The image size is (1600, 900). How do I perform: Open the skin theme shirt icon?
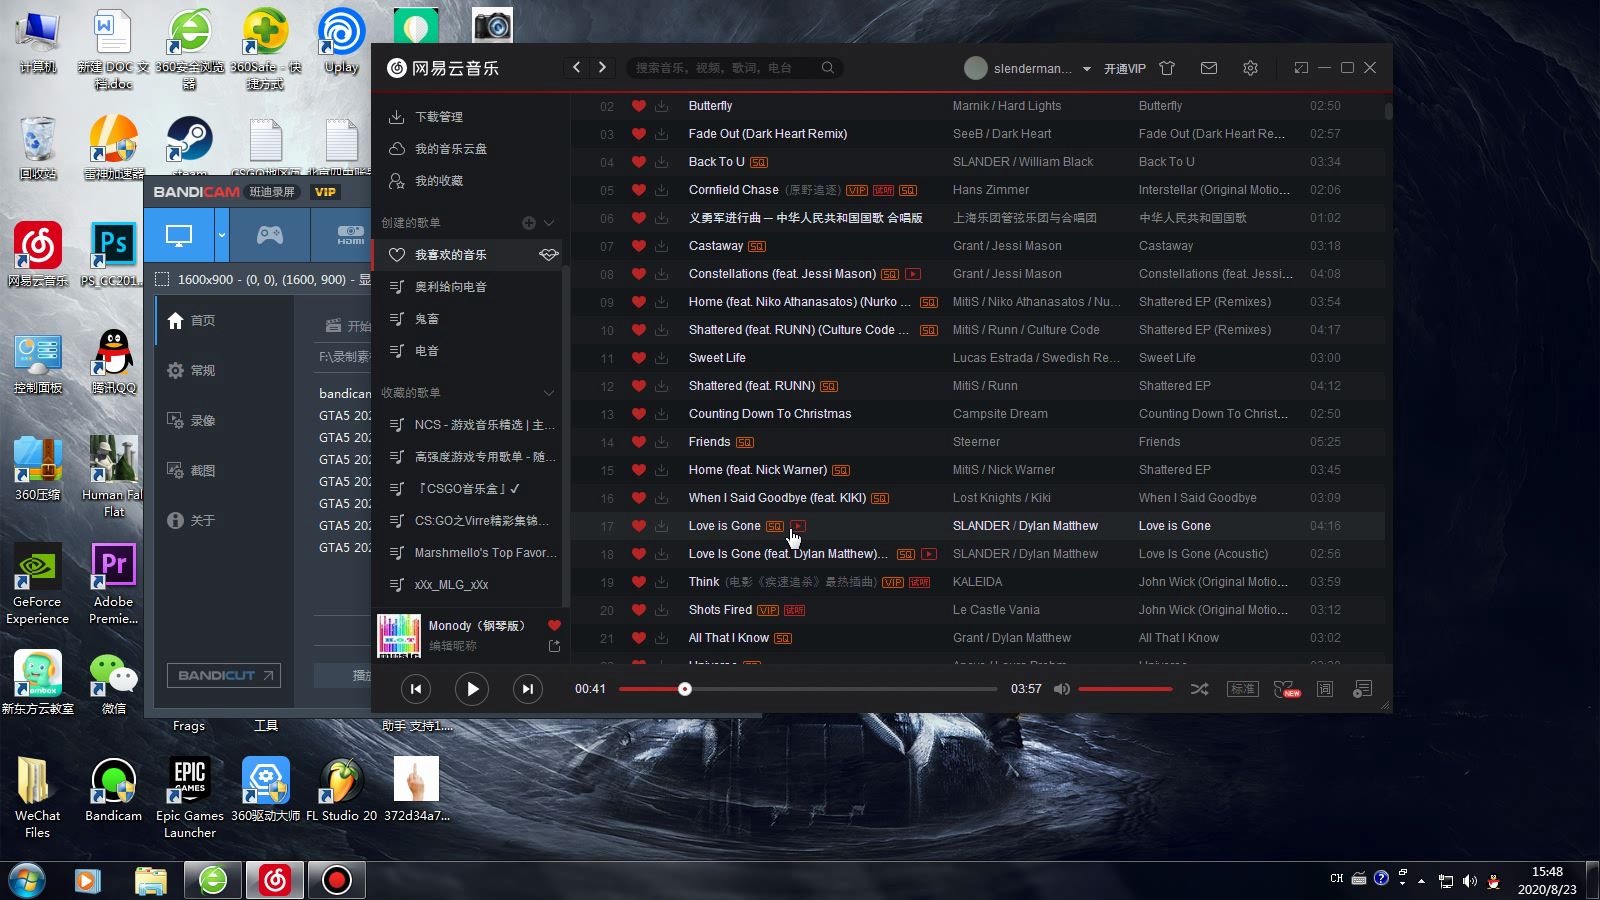coord(1167,68)
